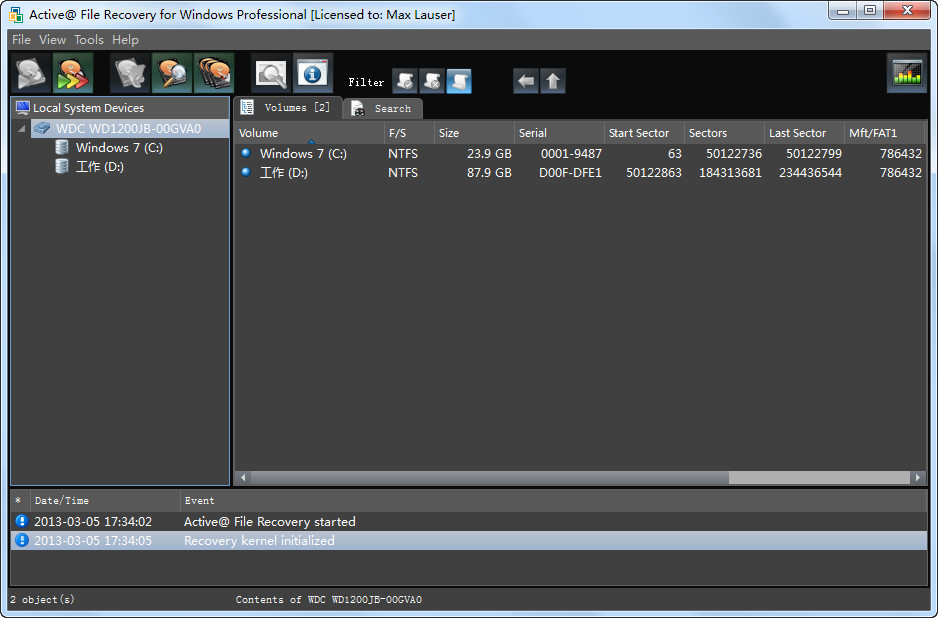Click the hard drive icon beside WDC WD1200JB
The height and width of the screenshot is (618, 938).
[x=42, y=129]
